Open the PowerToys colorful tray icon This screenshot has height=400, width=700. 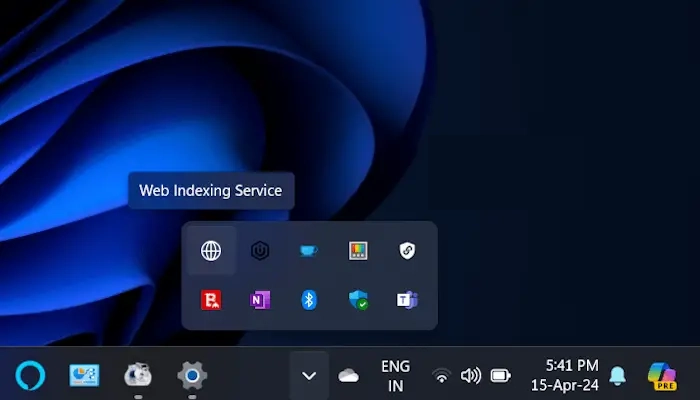[x=358, y=250]
